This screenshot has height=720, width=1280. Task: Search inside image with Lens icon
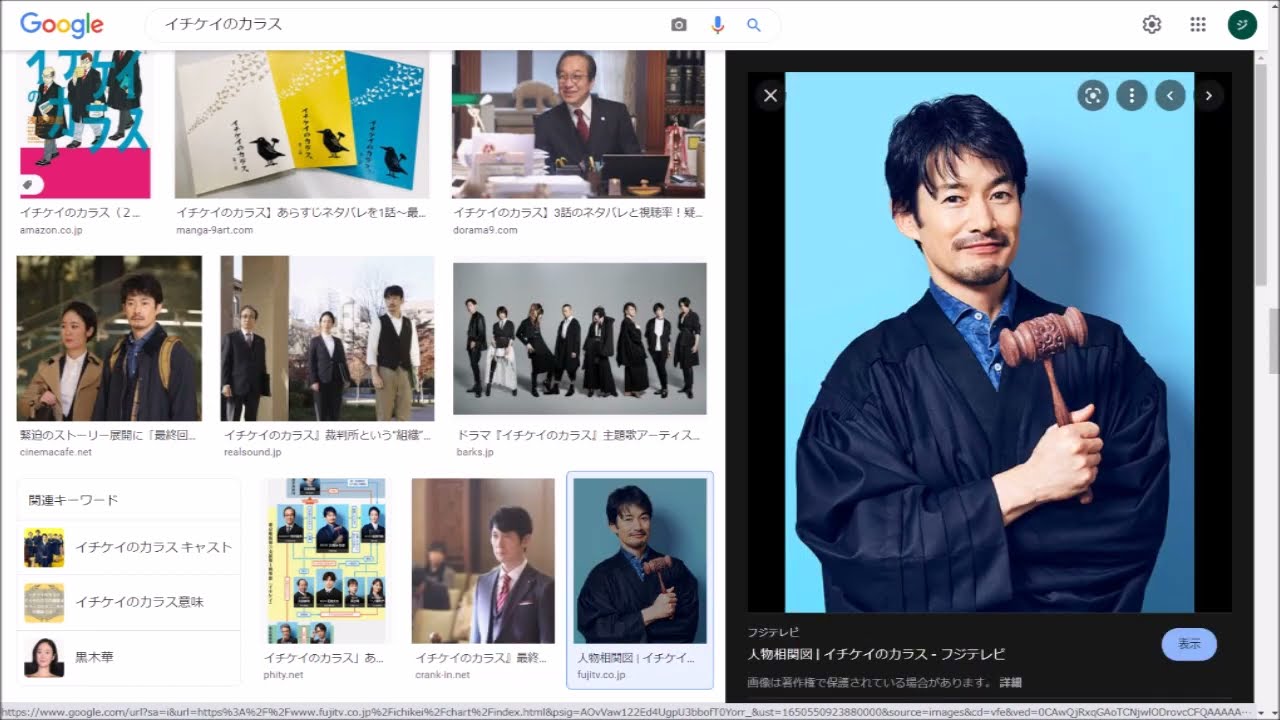pos(1093,96)
